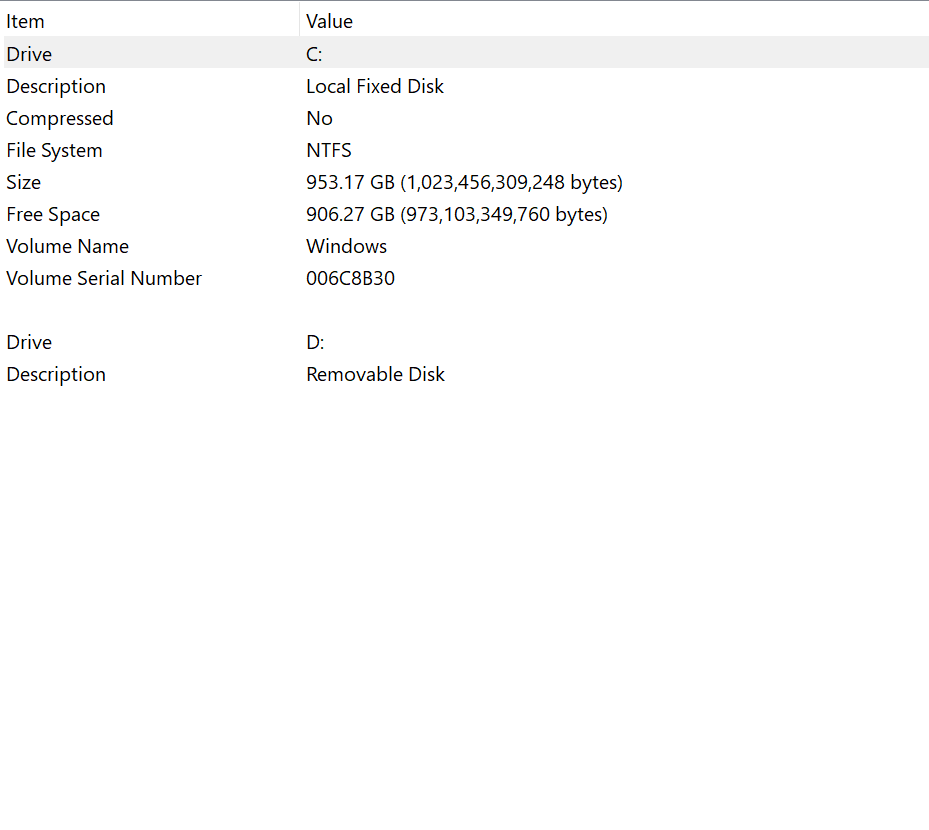Click the Description label beside Local Fixed Disk
The width and height of the screenshot is (929, 830).
[56, 86]
